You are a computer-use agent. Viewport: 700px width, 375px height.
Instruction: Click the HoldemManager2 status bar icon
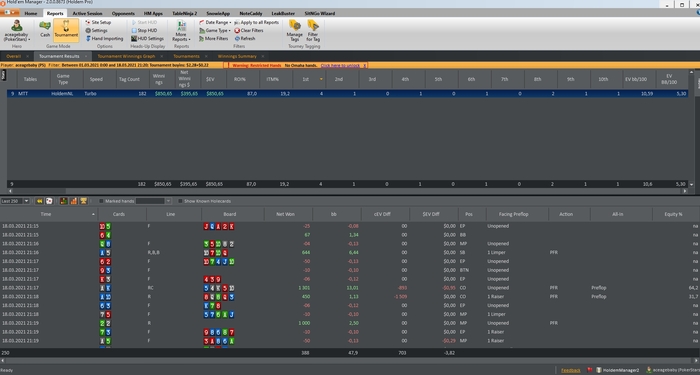point(600,370)
